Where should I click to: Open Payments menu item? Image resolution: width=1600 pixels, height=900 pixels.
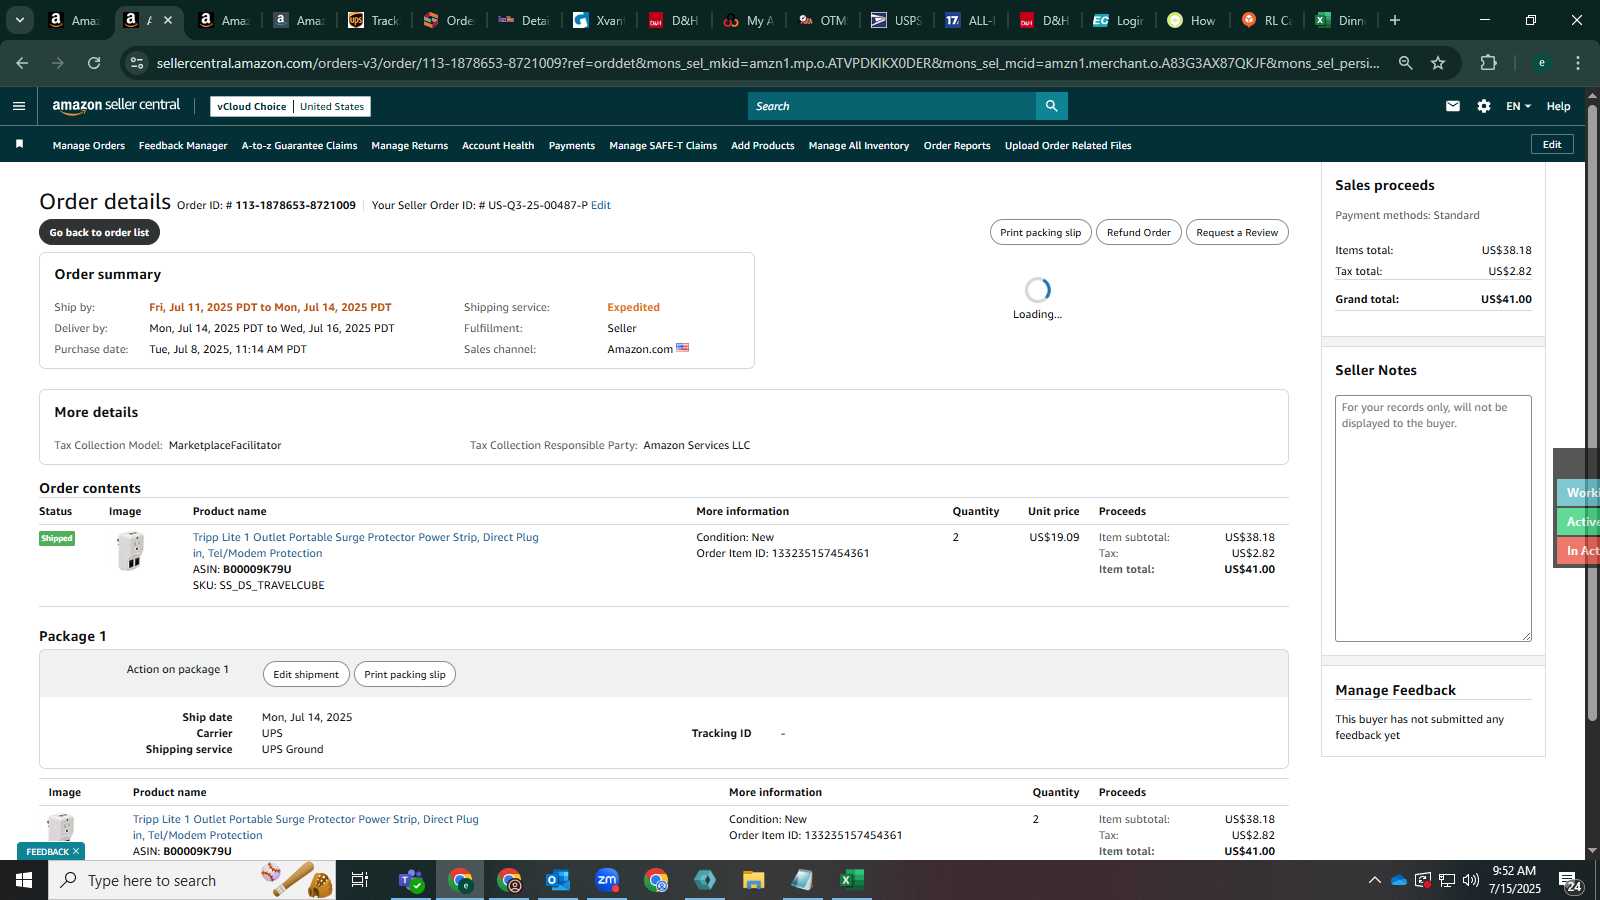point(572,145)
